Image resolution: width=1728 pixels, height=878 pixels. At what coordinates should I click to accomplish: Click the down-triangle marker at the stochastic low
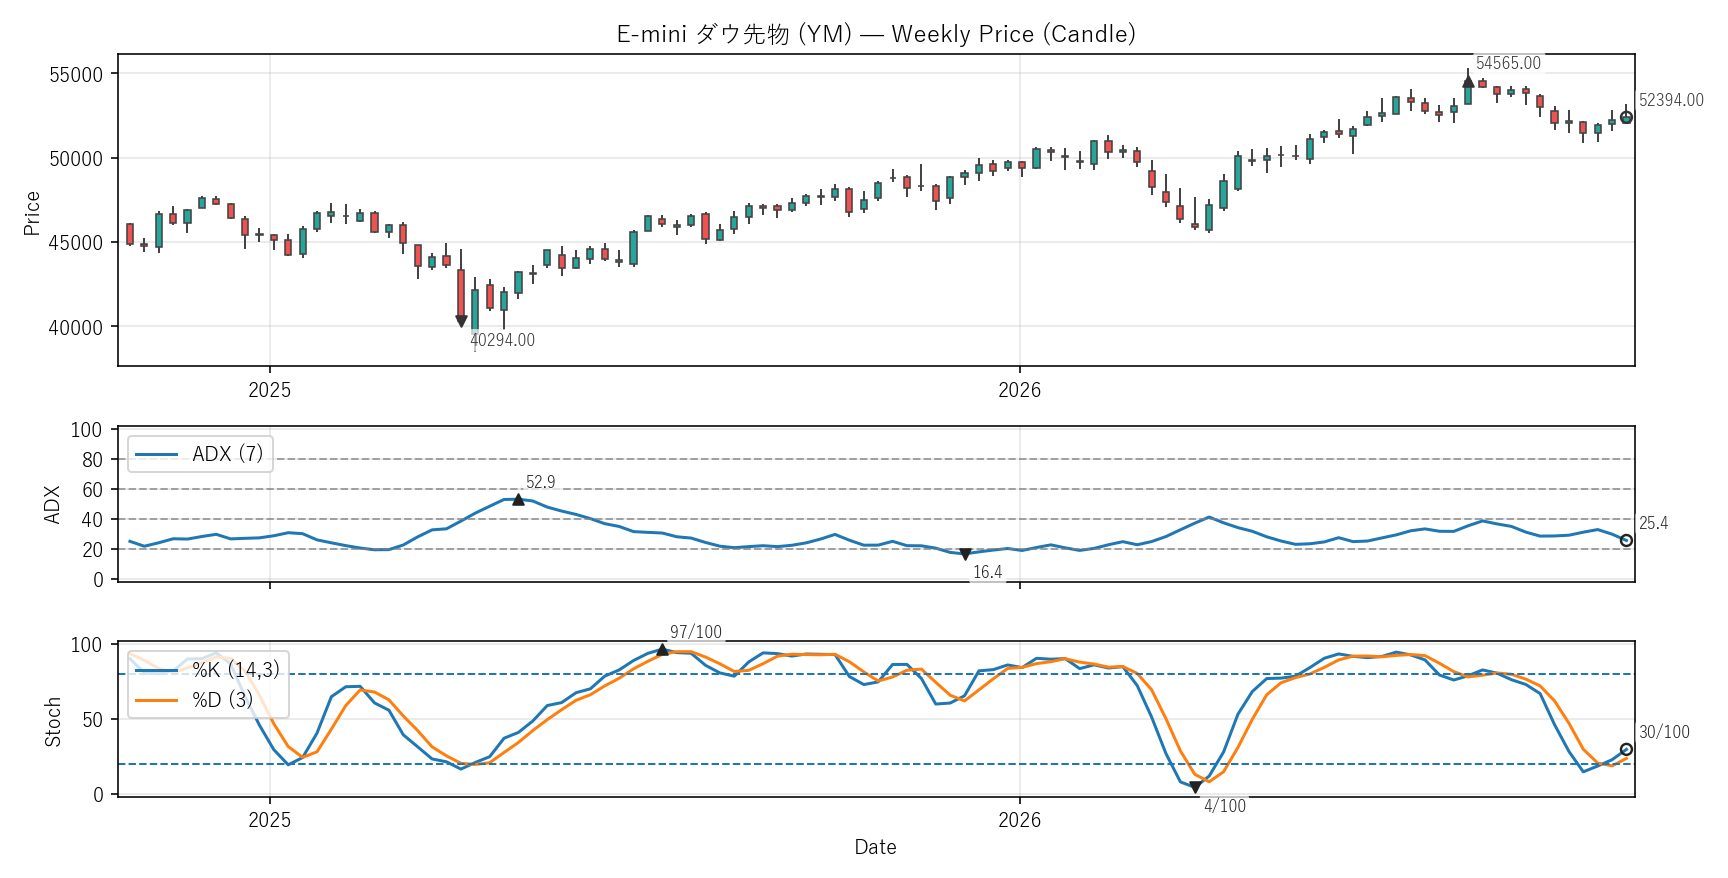1195,788
